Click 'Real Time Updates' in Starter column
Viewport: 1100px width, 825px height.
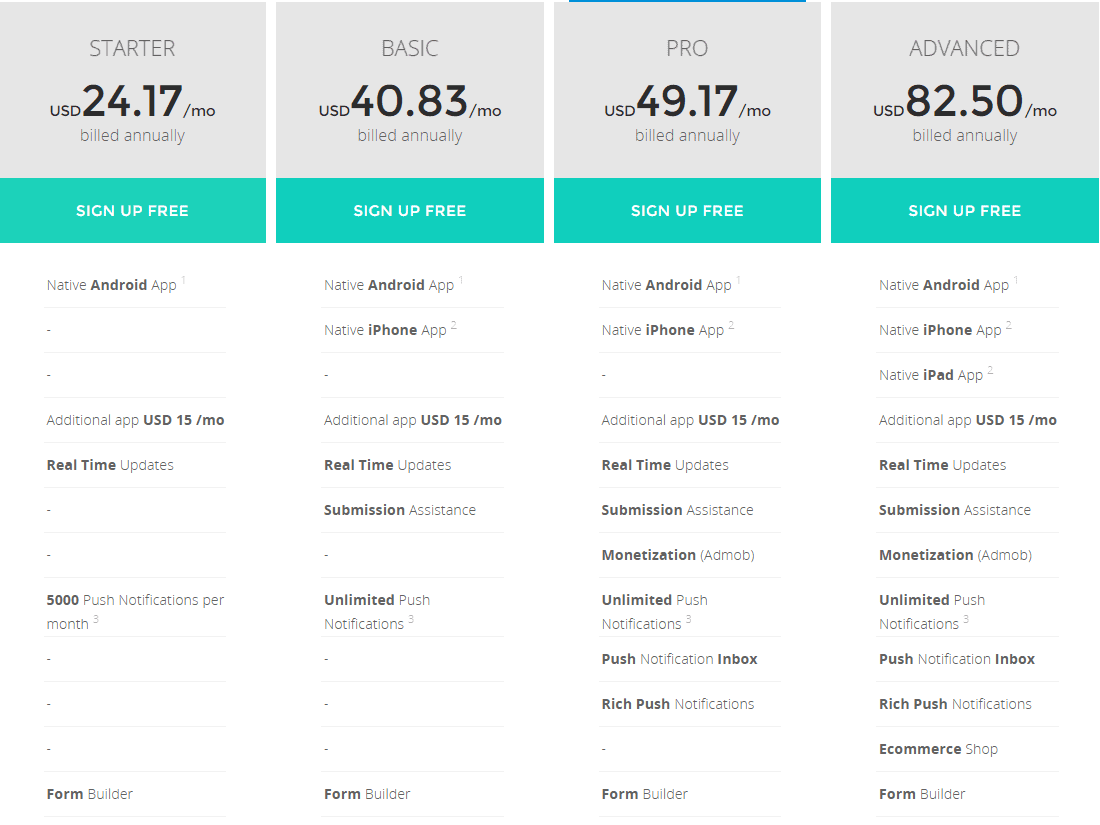110,465
